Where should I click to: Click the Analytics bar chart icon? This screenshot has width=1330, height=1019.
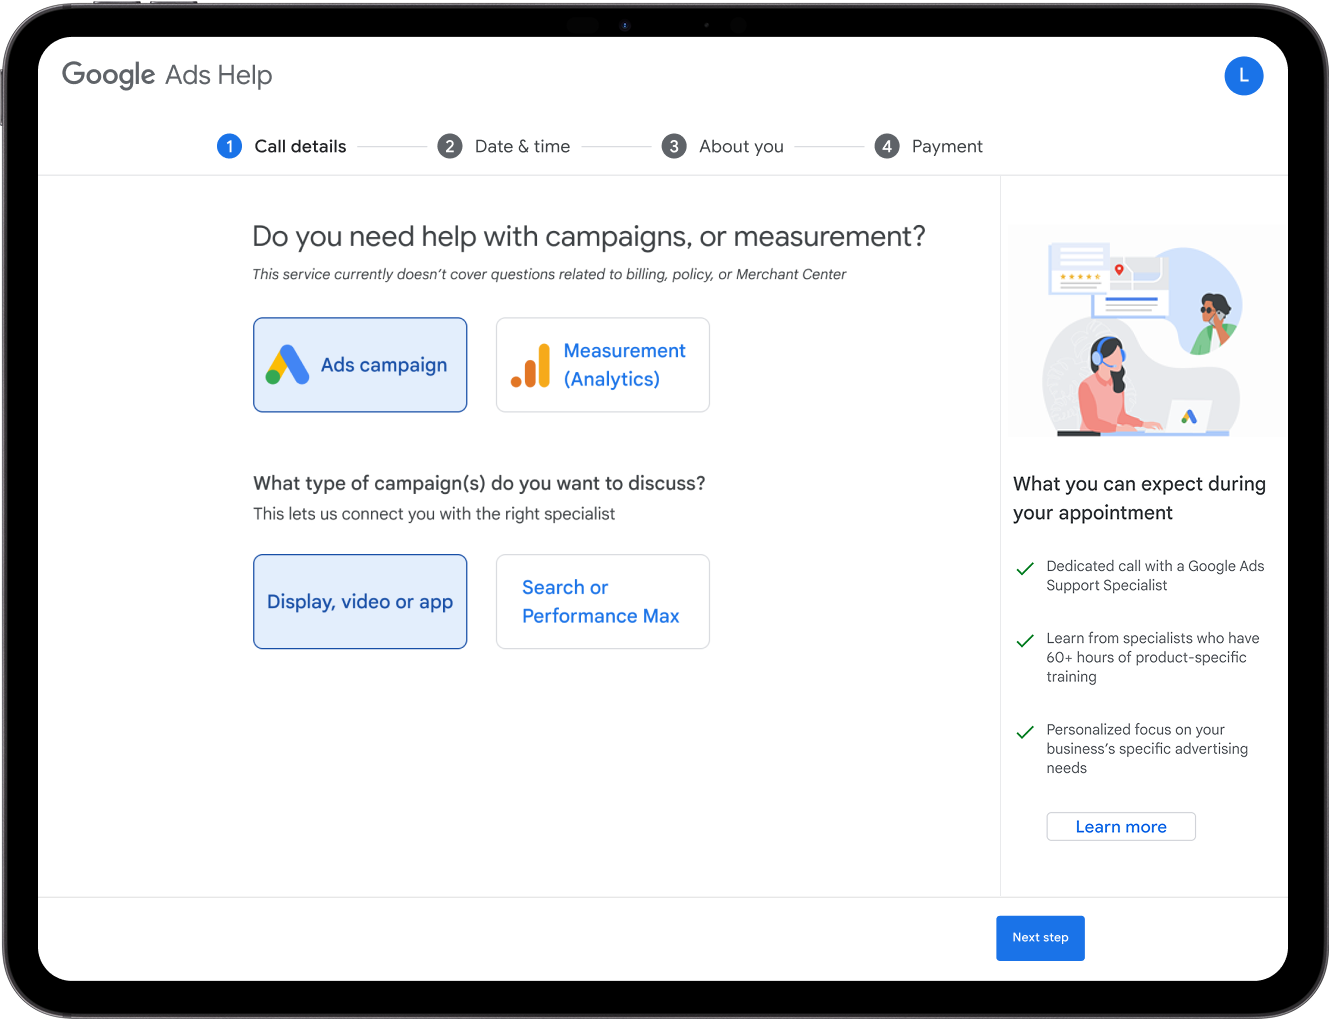[x=531, y=365]
